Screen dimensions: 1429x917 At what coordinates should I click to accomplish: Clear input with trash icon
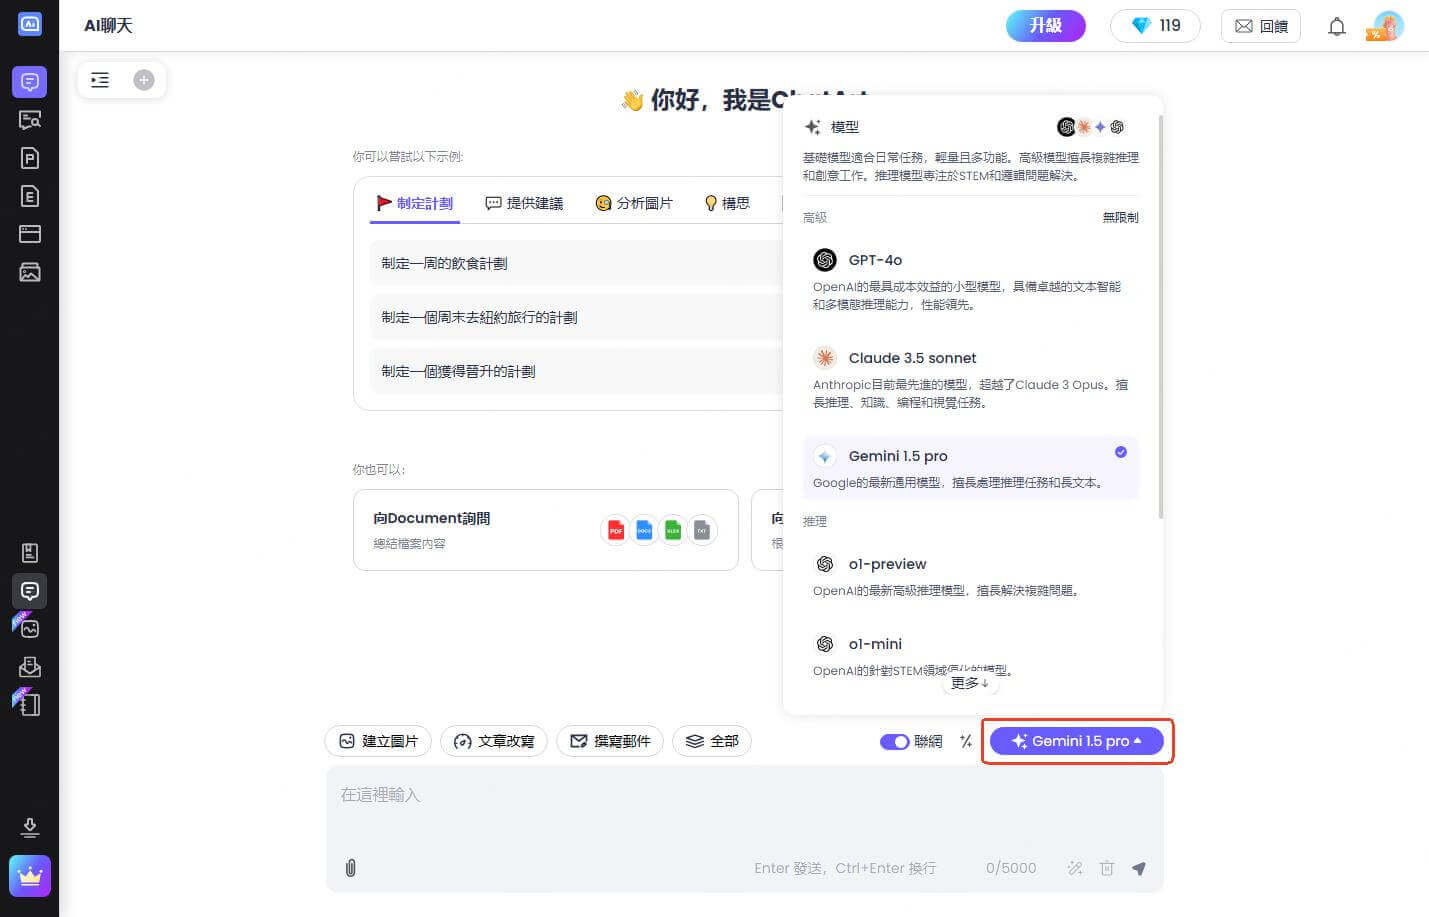coord(1107,868)
